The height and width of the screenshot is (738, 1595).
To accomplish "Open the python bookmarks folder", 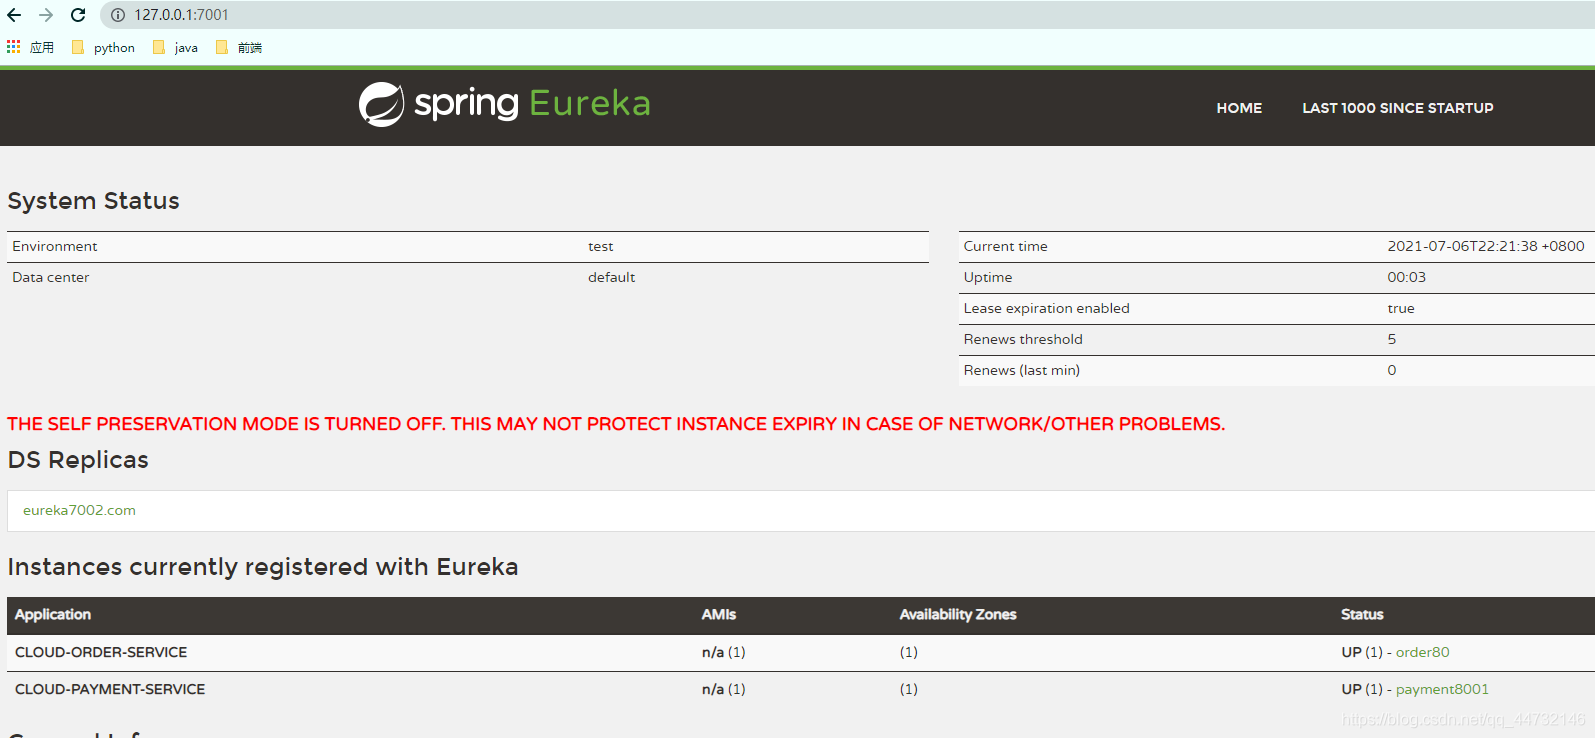I will [103, 47].
